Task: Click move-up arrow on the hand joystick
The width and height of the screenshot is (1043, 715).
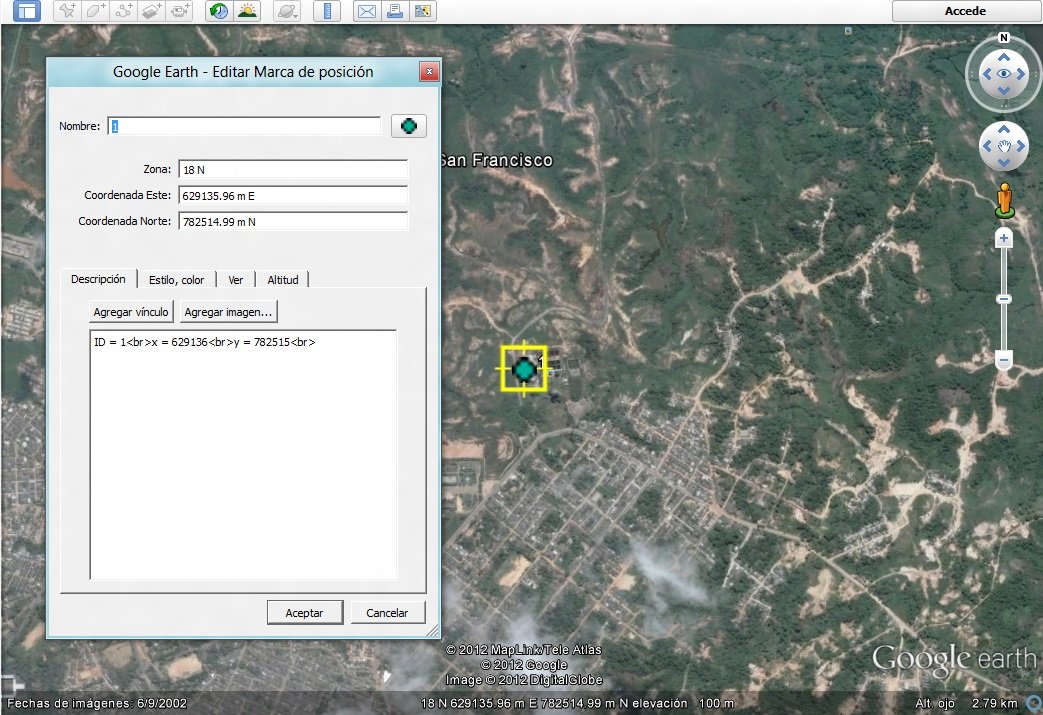Action: coord(1004,129)
